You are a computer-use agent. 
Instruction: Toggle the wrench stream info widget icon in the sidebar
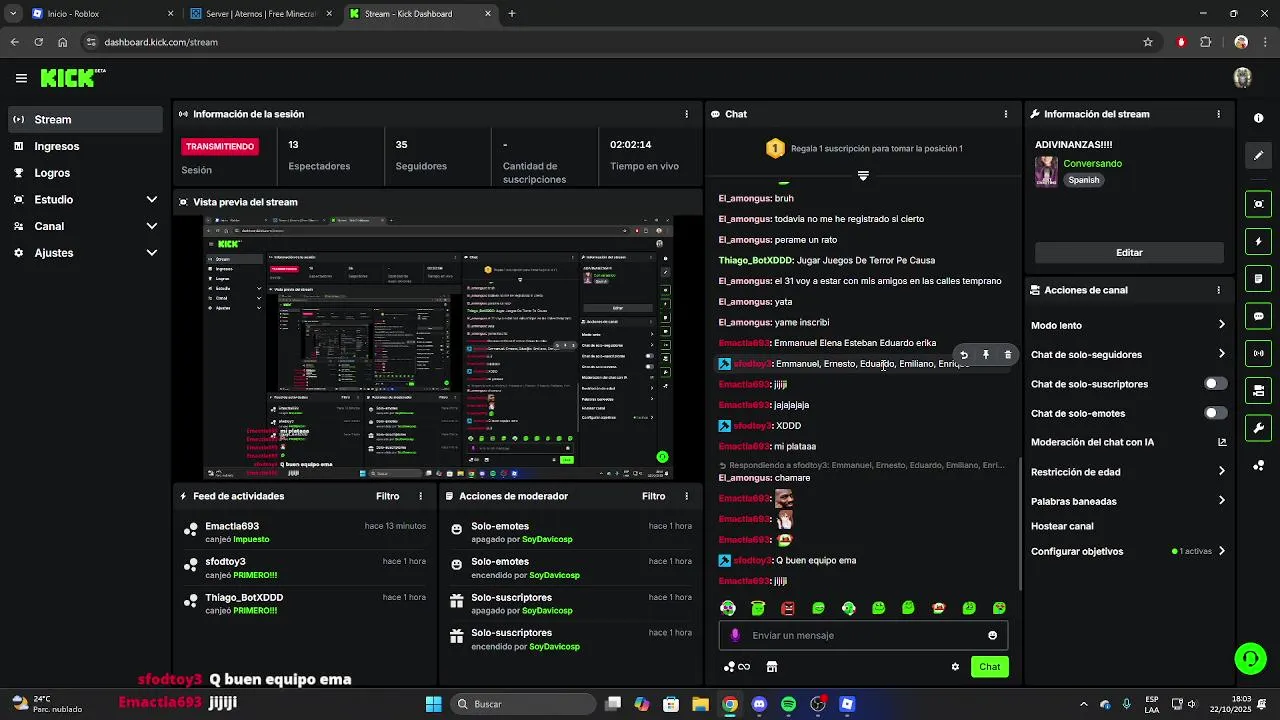pos(1258,428)
